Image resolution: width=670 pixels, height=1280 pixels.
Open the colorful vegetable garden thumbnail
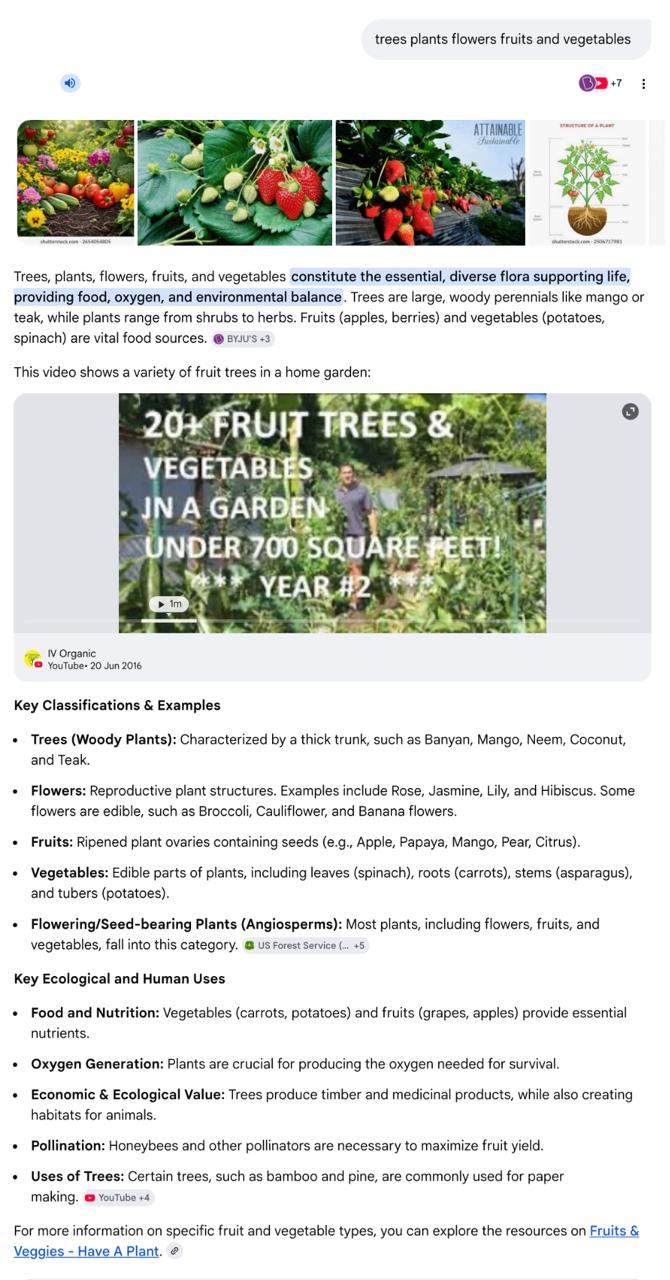click(75, 182)
